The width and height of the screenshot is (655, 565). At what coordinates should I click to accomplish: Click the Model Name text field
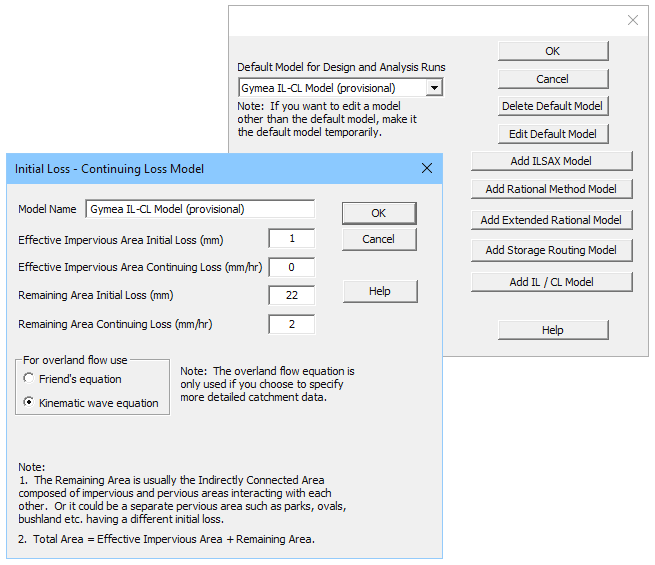[x=200, y=209]
